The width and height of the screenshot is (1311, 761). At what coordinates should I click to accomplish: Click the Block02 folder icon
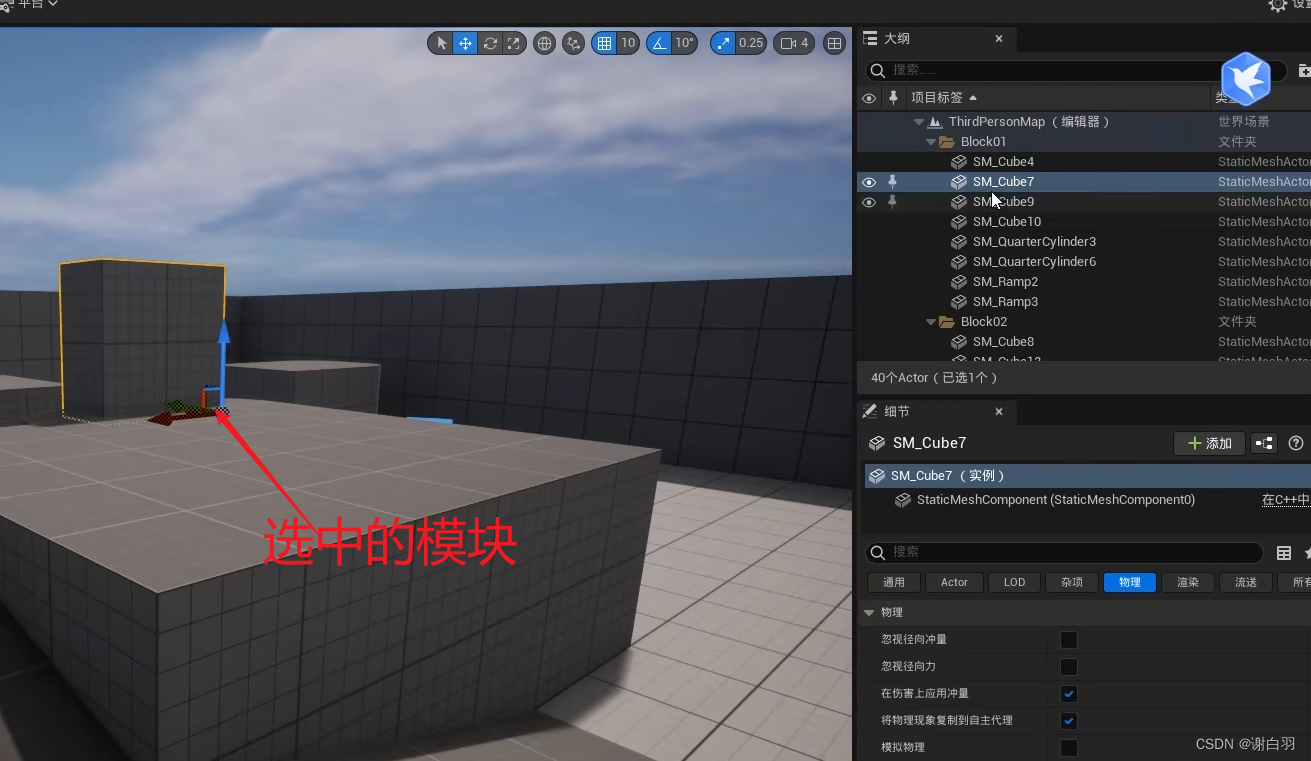947,321
